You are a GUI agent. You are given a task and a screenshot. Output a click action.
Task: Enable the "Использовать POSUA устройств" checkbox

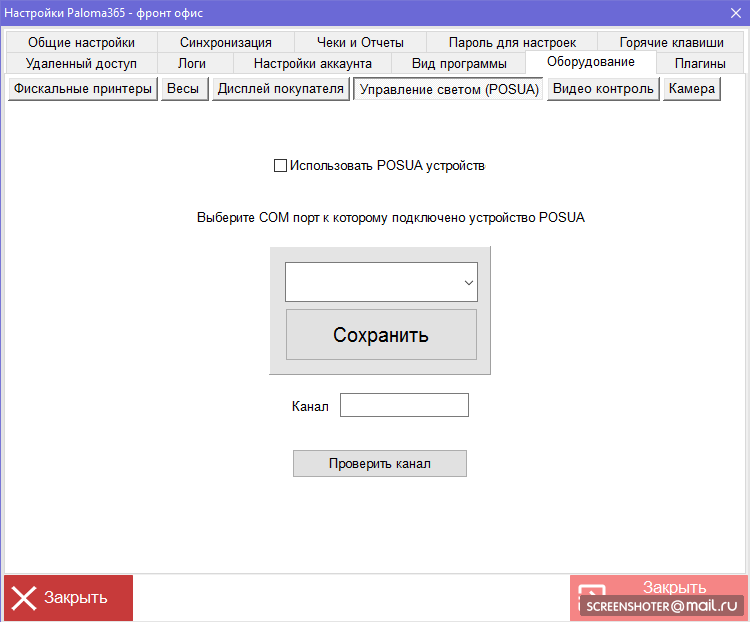click(x=280, y=166)
